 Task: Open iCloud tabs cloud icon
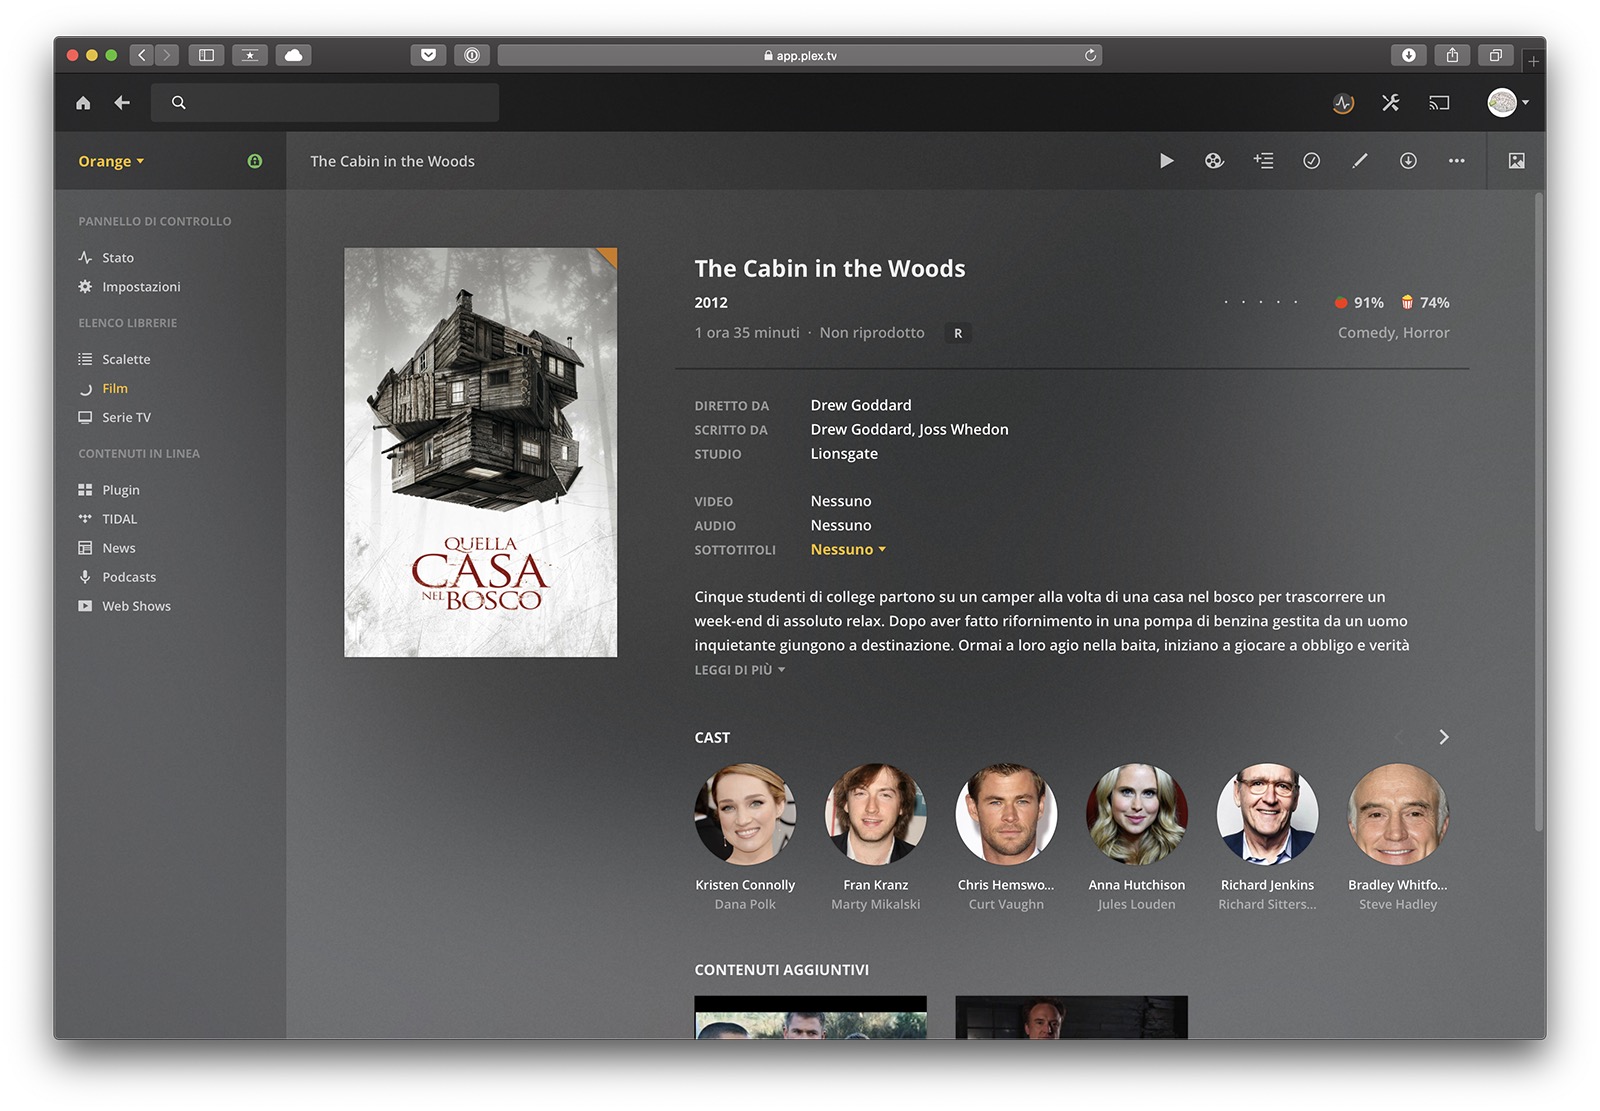(x=294, y=55)
